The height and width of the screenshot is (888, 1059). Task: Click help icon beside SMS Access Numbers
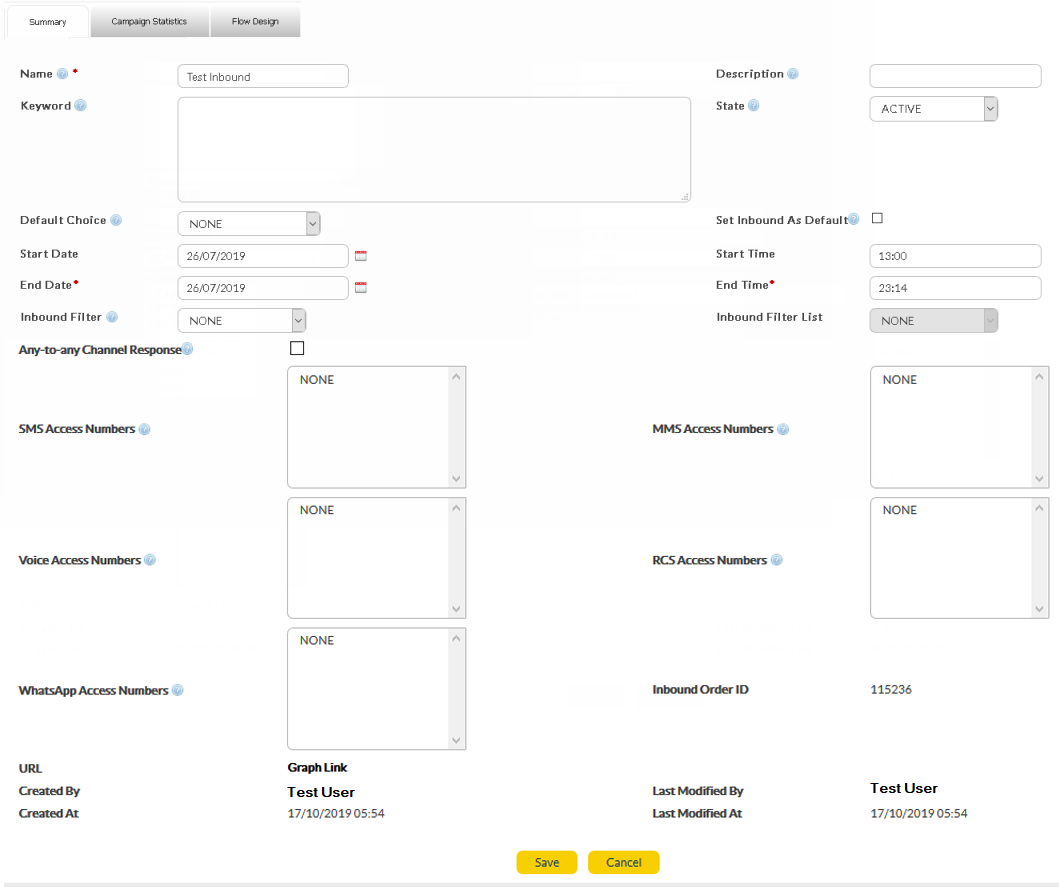click(x=144, y=429)
